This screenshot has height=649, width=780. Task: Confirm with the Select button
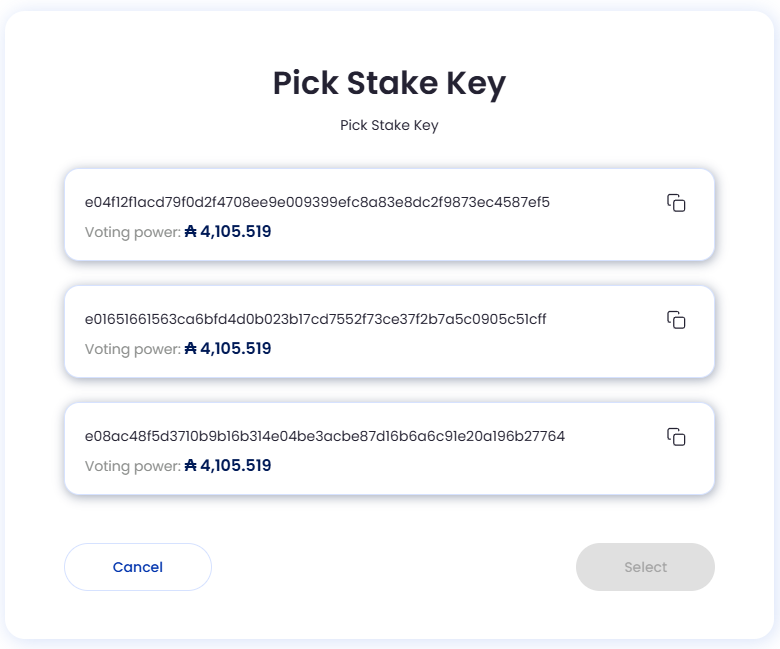point(645,567)
